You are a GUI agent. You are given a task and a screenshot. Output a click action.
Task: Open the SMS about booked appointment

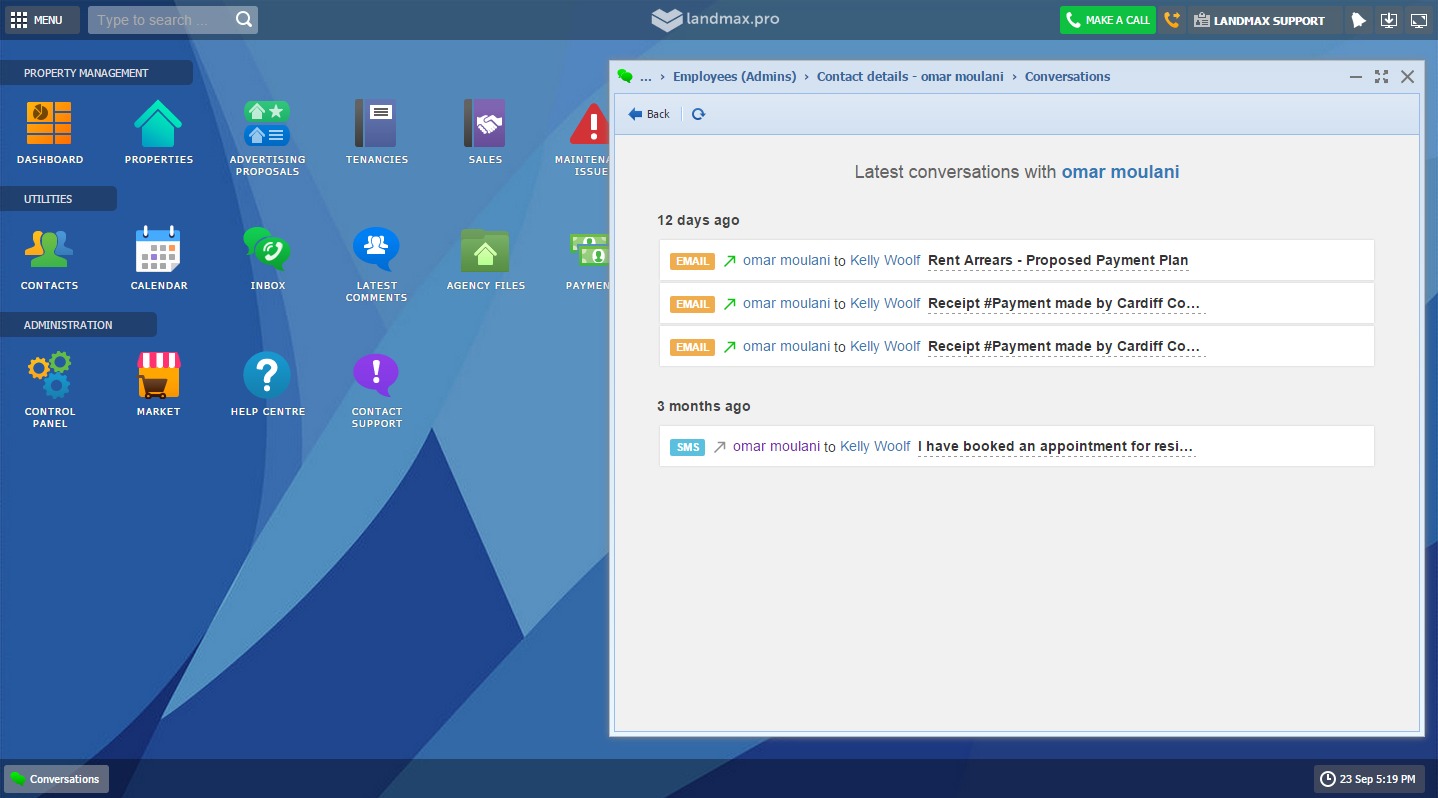click(x=1055, y=447)
